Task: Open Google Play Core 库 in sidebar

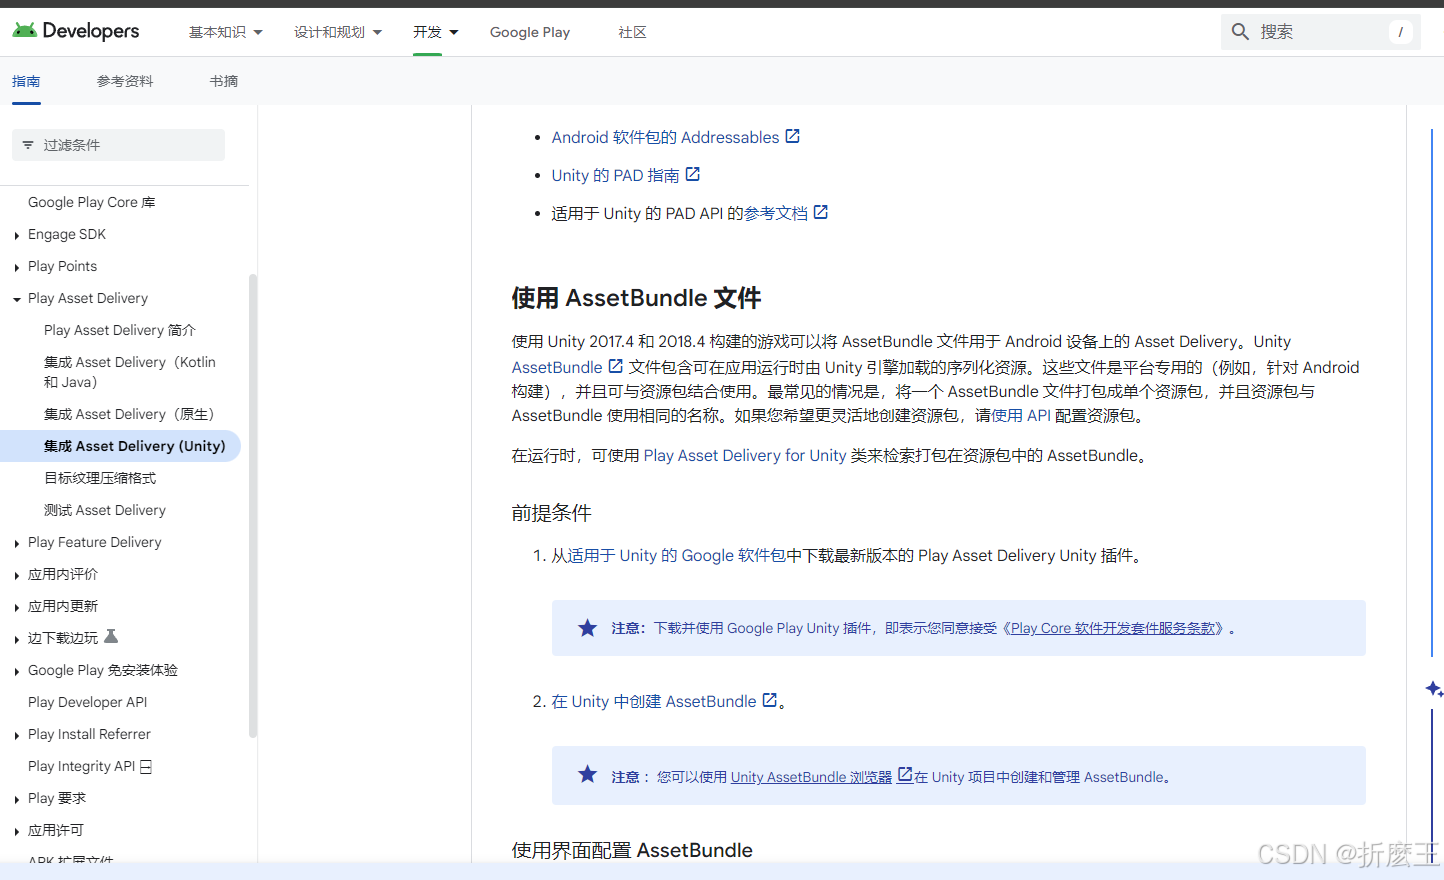Action: [92, 202]
